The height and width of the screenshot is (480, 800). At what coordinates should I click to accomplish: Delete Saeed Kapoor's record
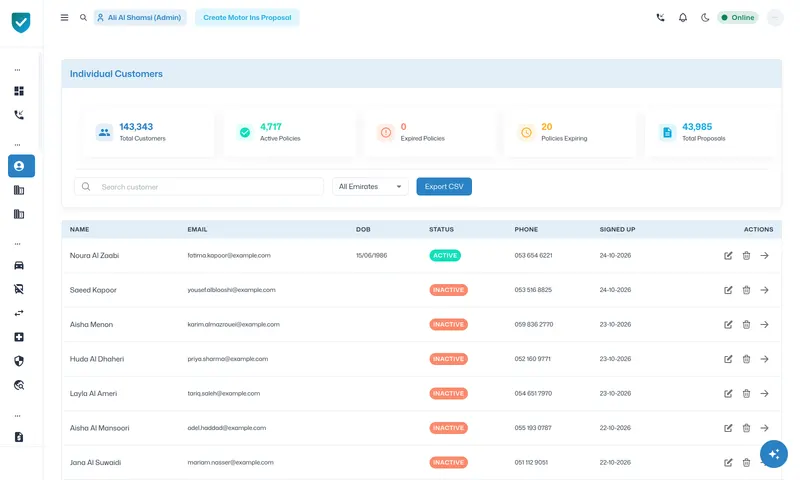[746, 290]
